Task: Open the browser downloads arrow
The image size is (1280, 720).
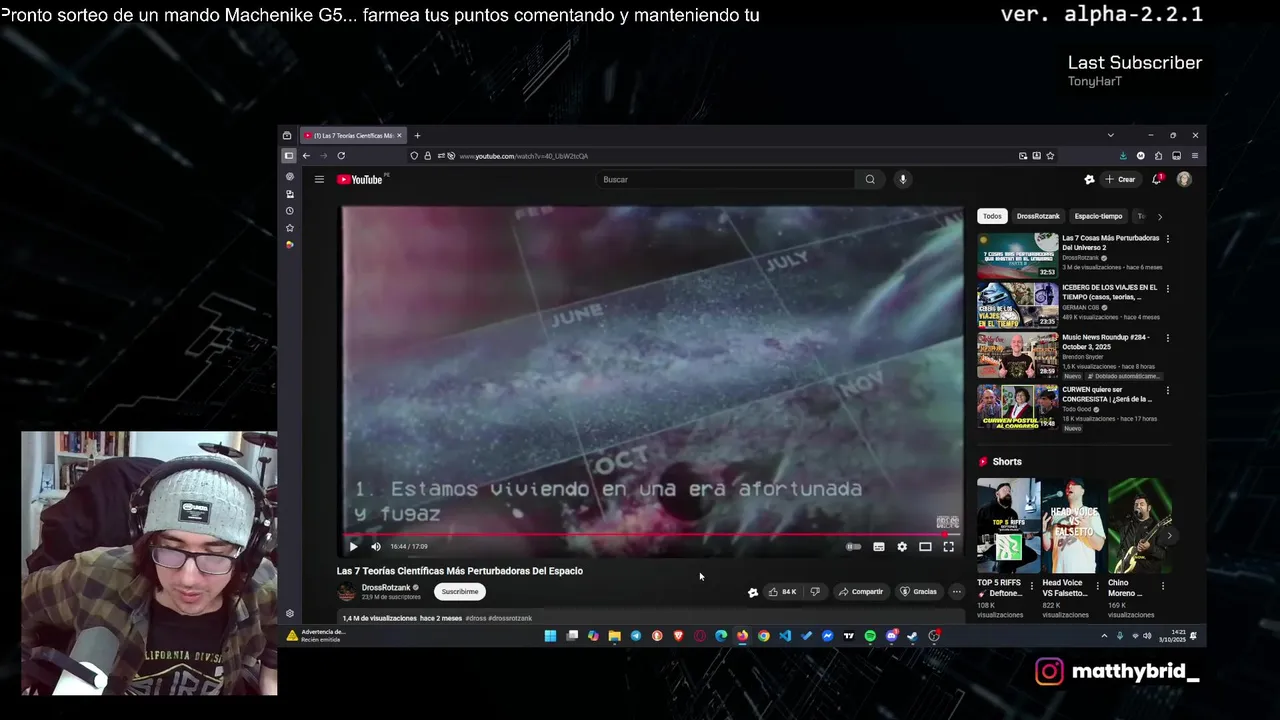Action: [x=1123, y=156]
